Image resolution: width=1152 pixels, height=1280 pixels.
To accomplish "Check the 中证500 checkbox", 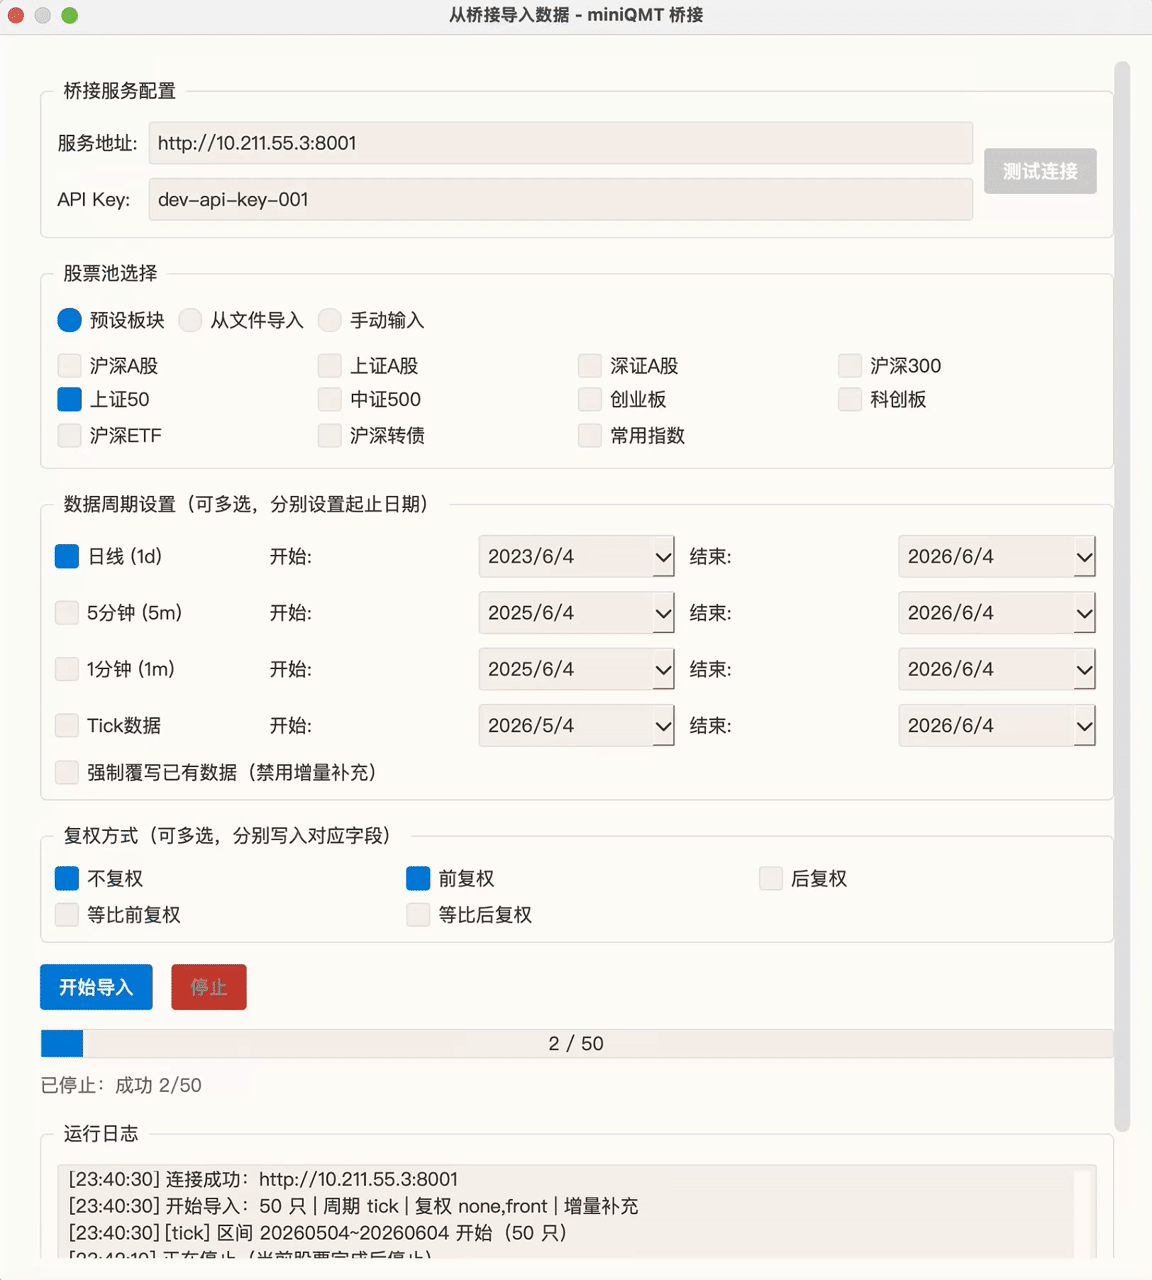I will coord(330,399).
